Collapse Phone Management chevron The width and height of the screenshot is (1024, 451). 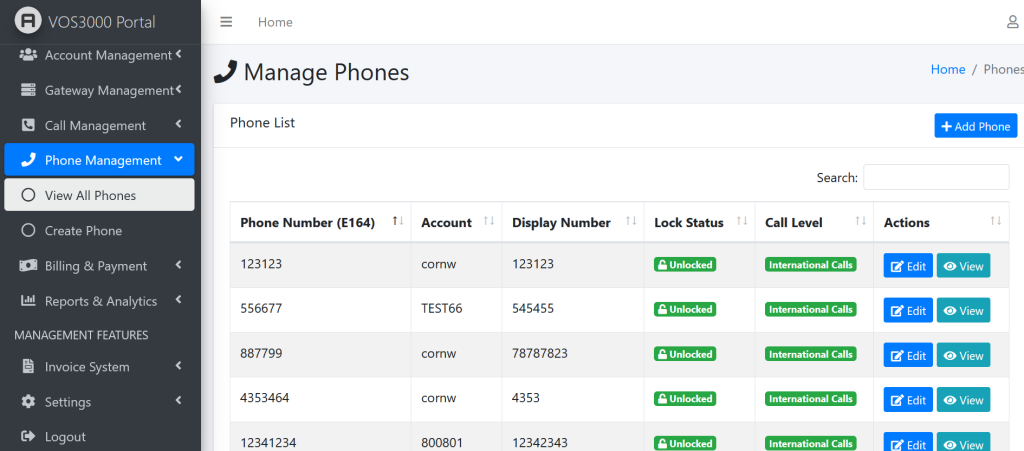click(178, 159)
